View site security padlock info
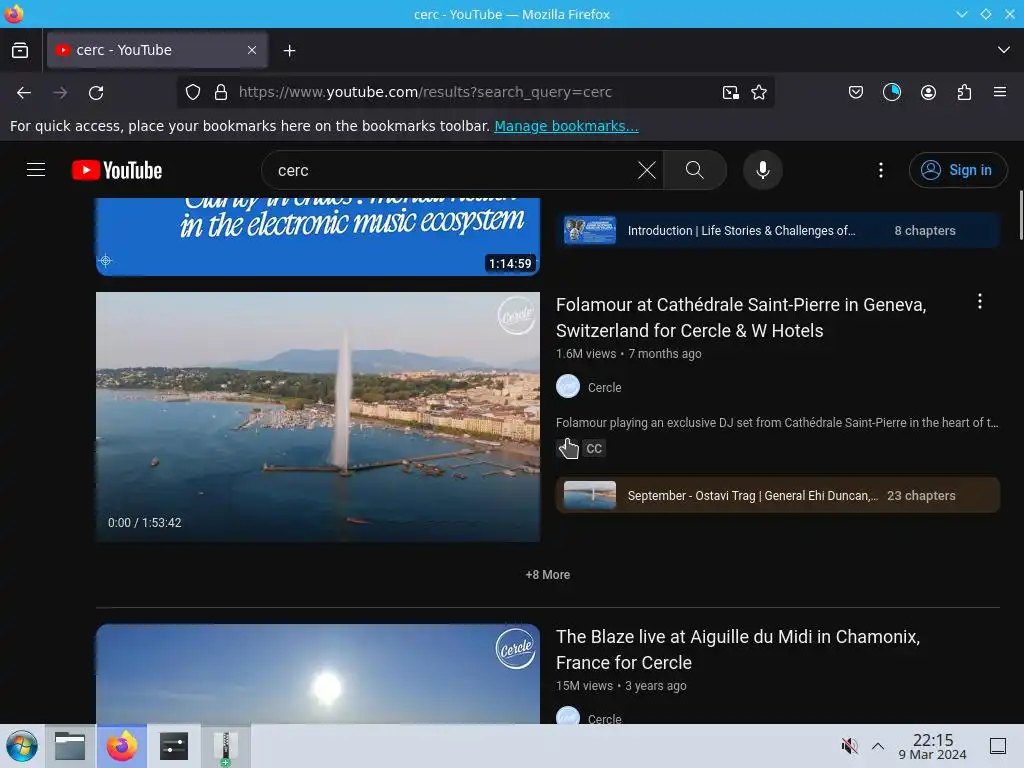1024x768 pixels. [x=221, y=93]
